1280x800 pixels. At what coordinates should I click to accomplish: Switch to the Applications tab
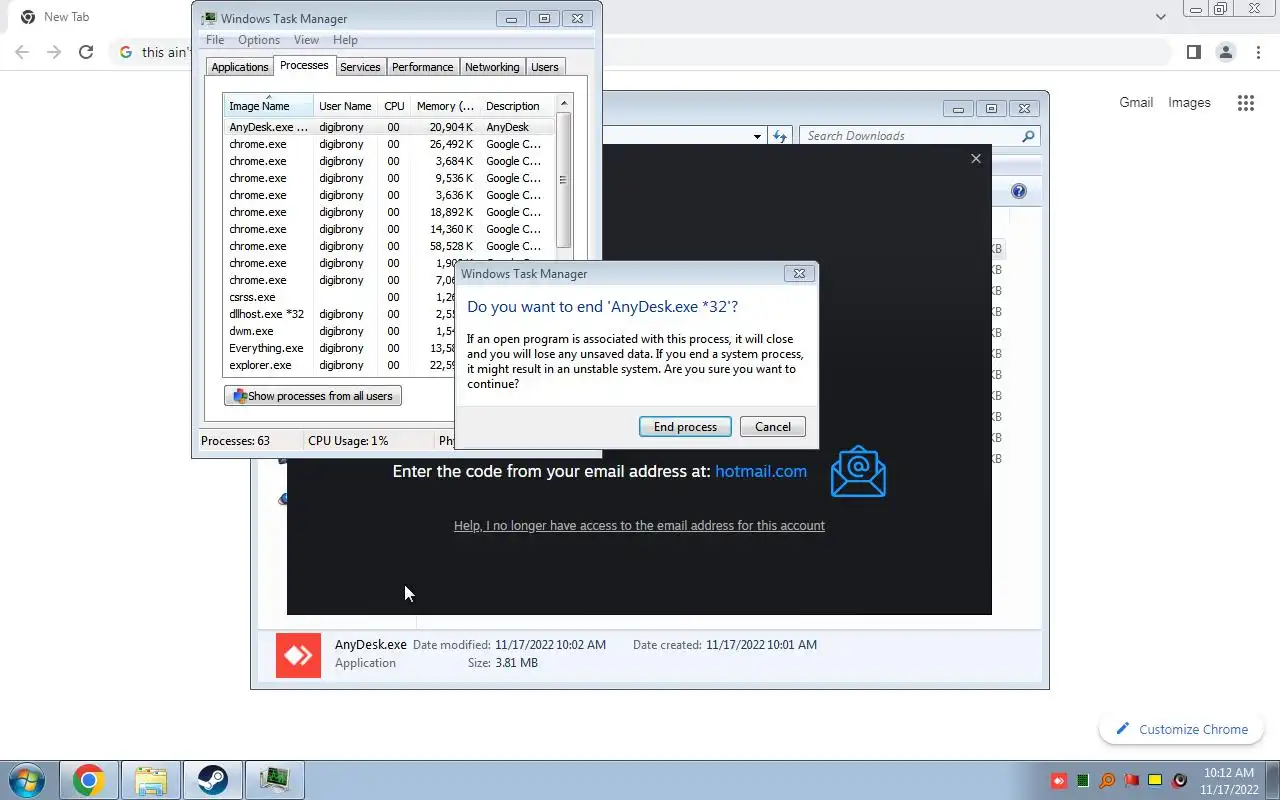[240, 67]
